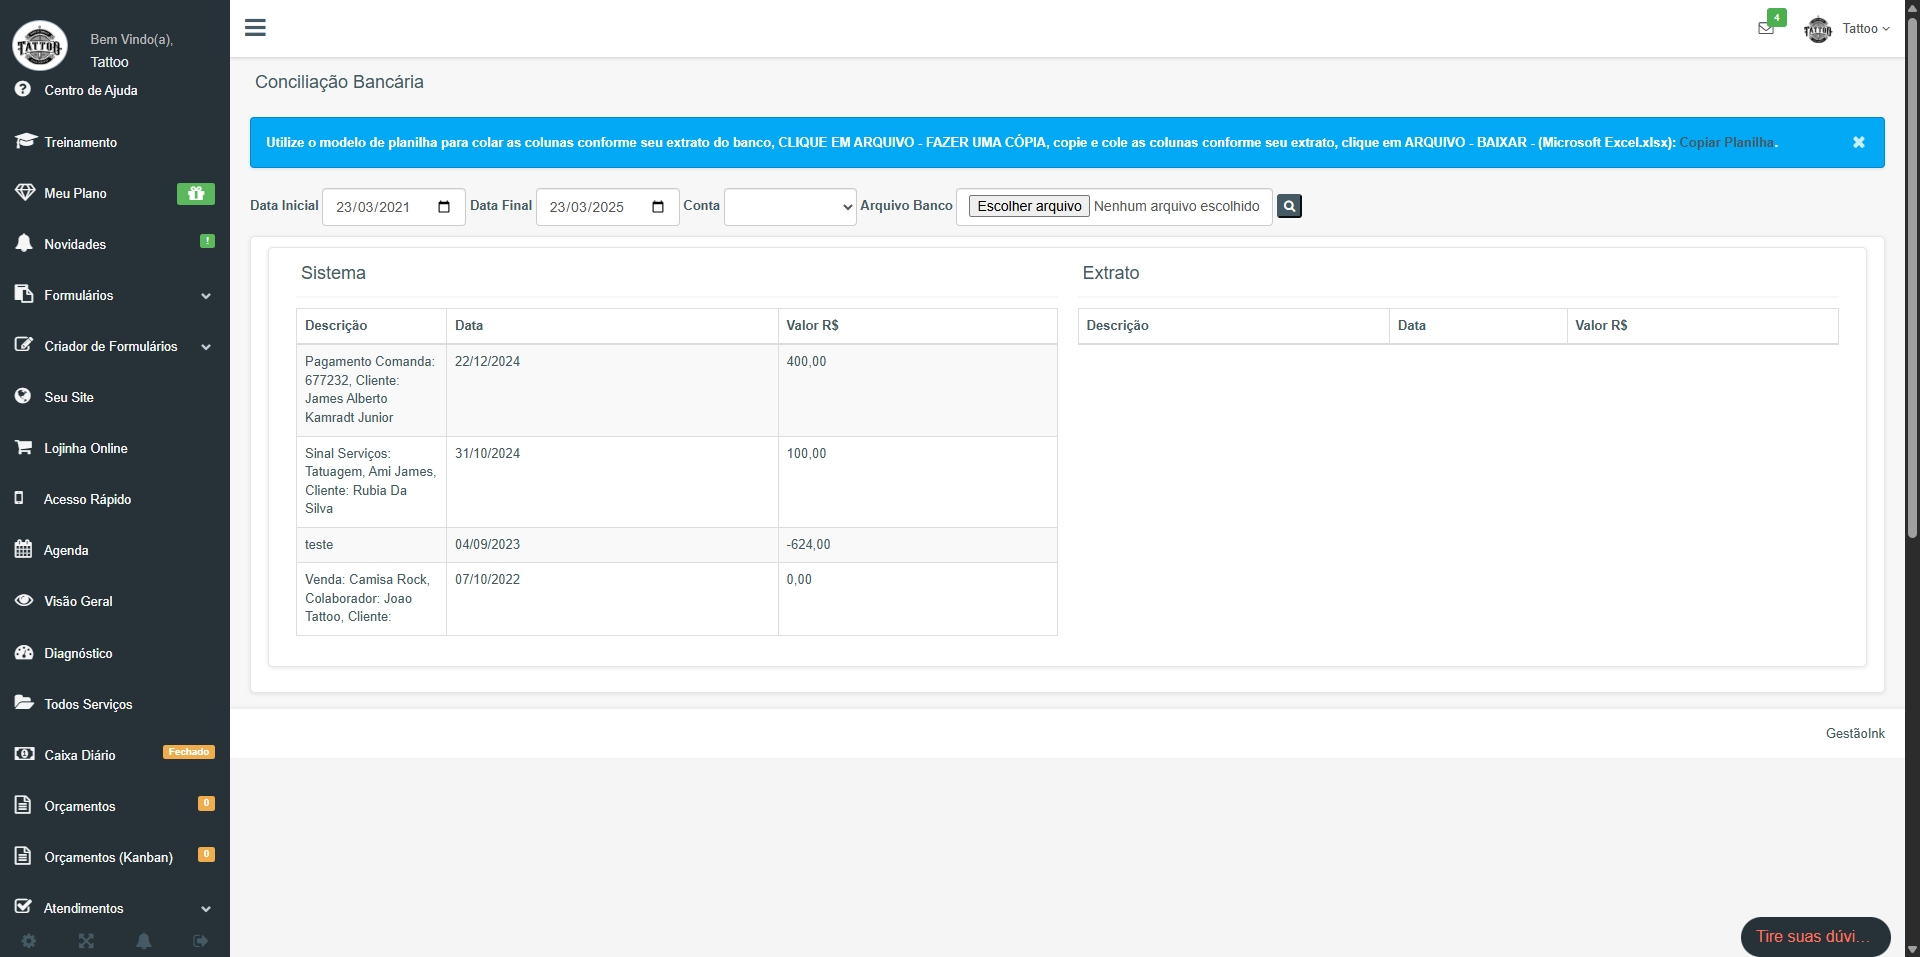Open settings gear at sidebar bottom
Screen dimensions: 1920x957
point(29,941)
